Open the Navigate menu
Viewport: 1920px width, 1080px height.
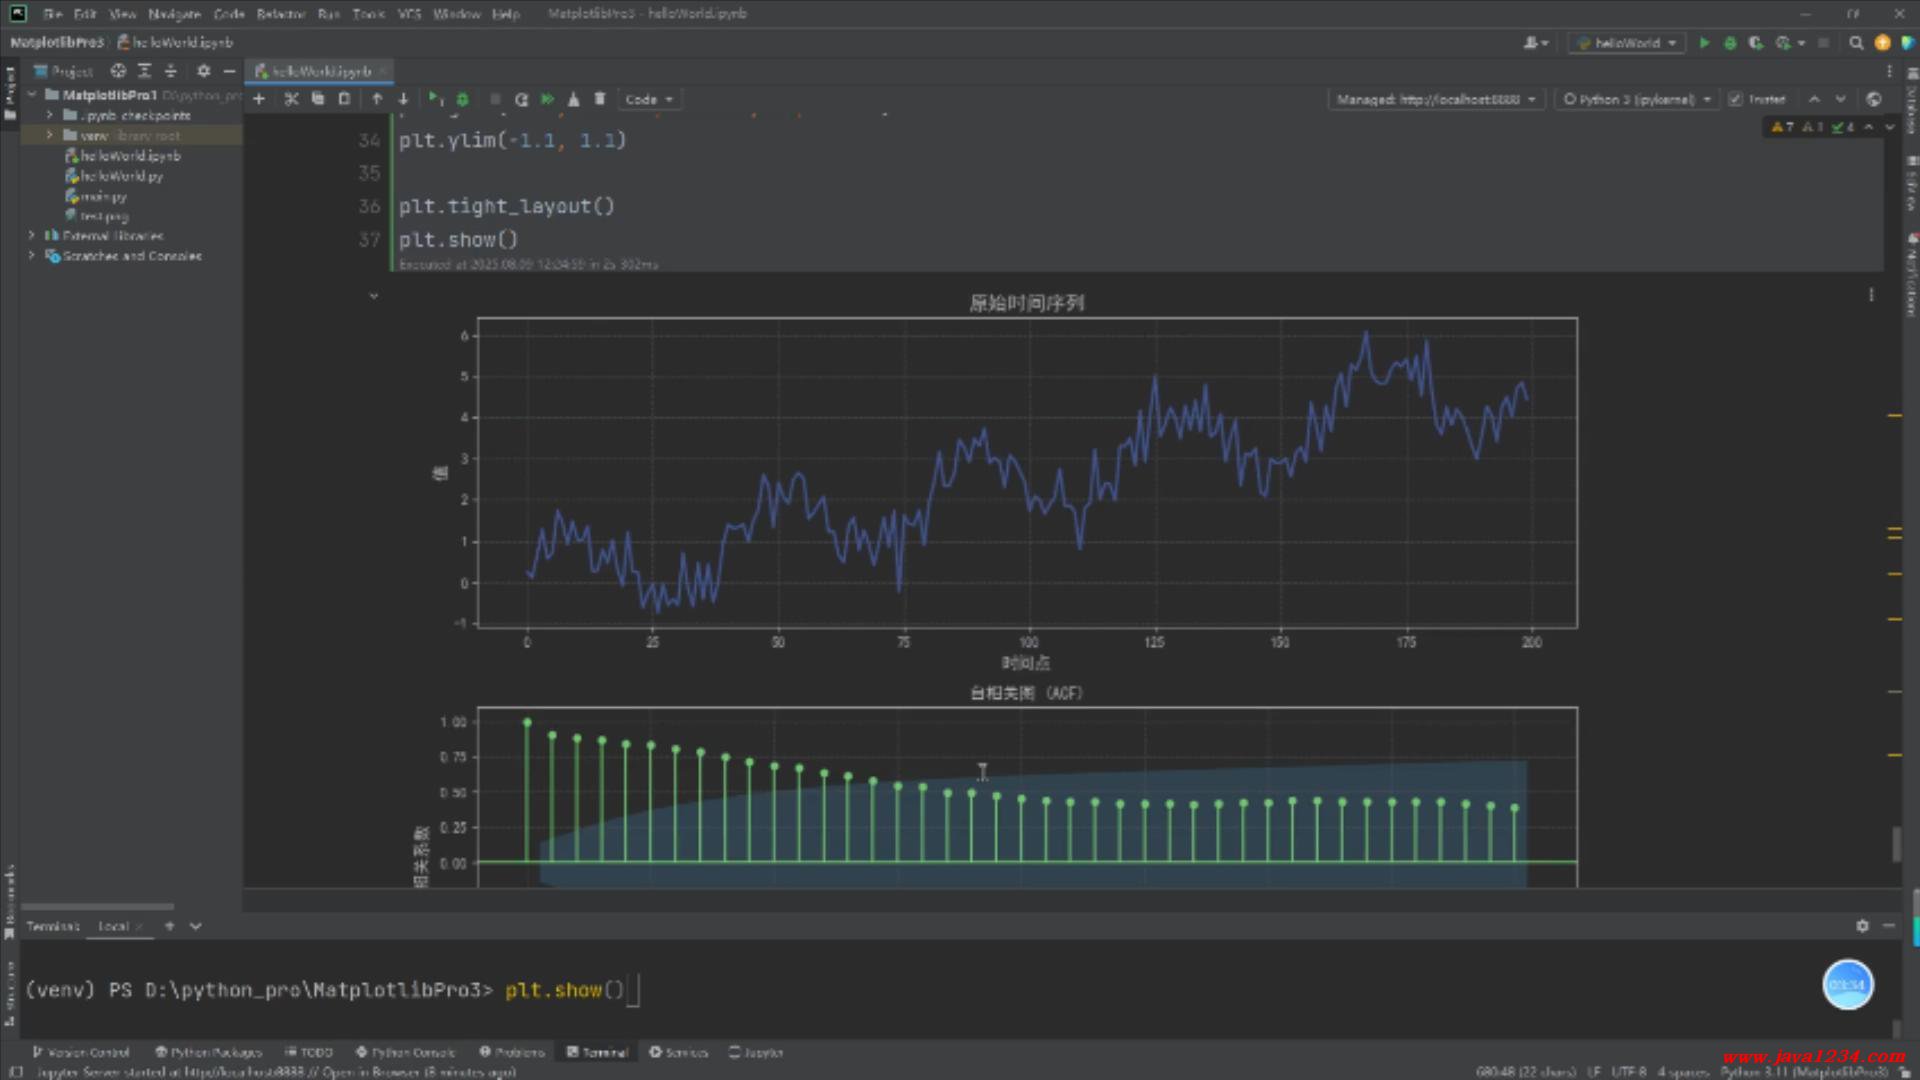(x=174, y=14)
